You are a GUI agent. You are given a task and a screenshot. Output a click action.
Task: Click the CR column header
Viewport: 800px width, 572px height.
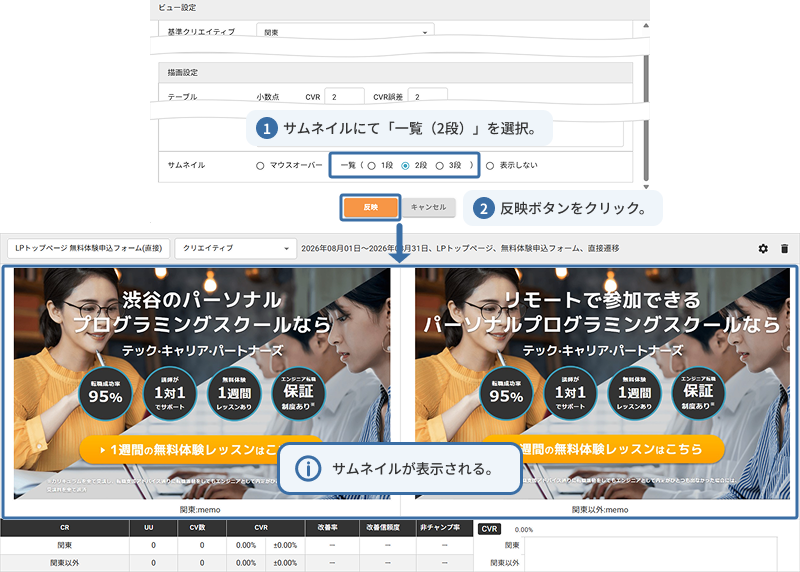[65, 528]
